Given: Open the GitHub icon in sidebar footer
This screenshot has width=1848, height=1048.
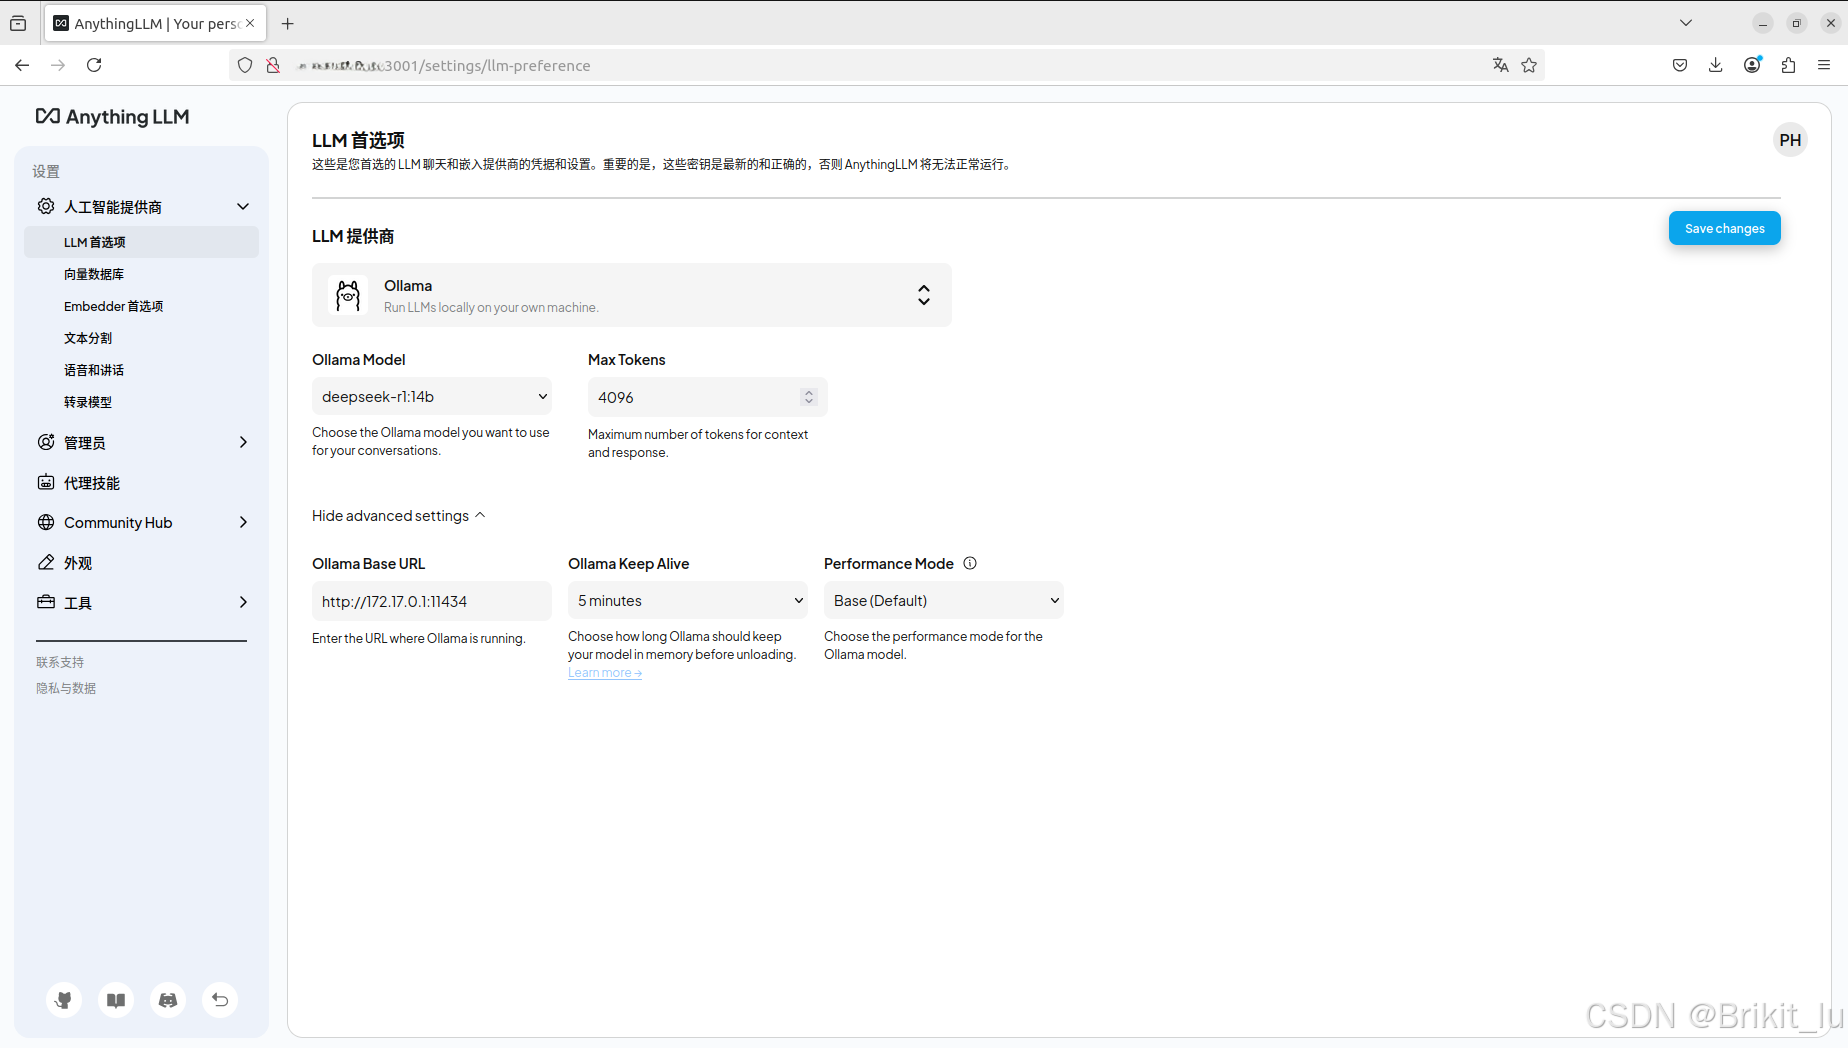Looking at the screenshot, I should click(64, 1000).
